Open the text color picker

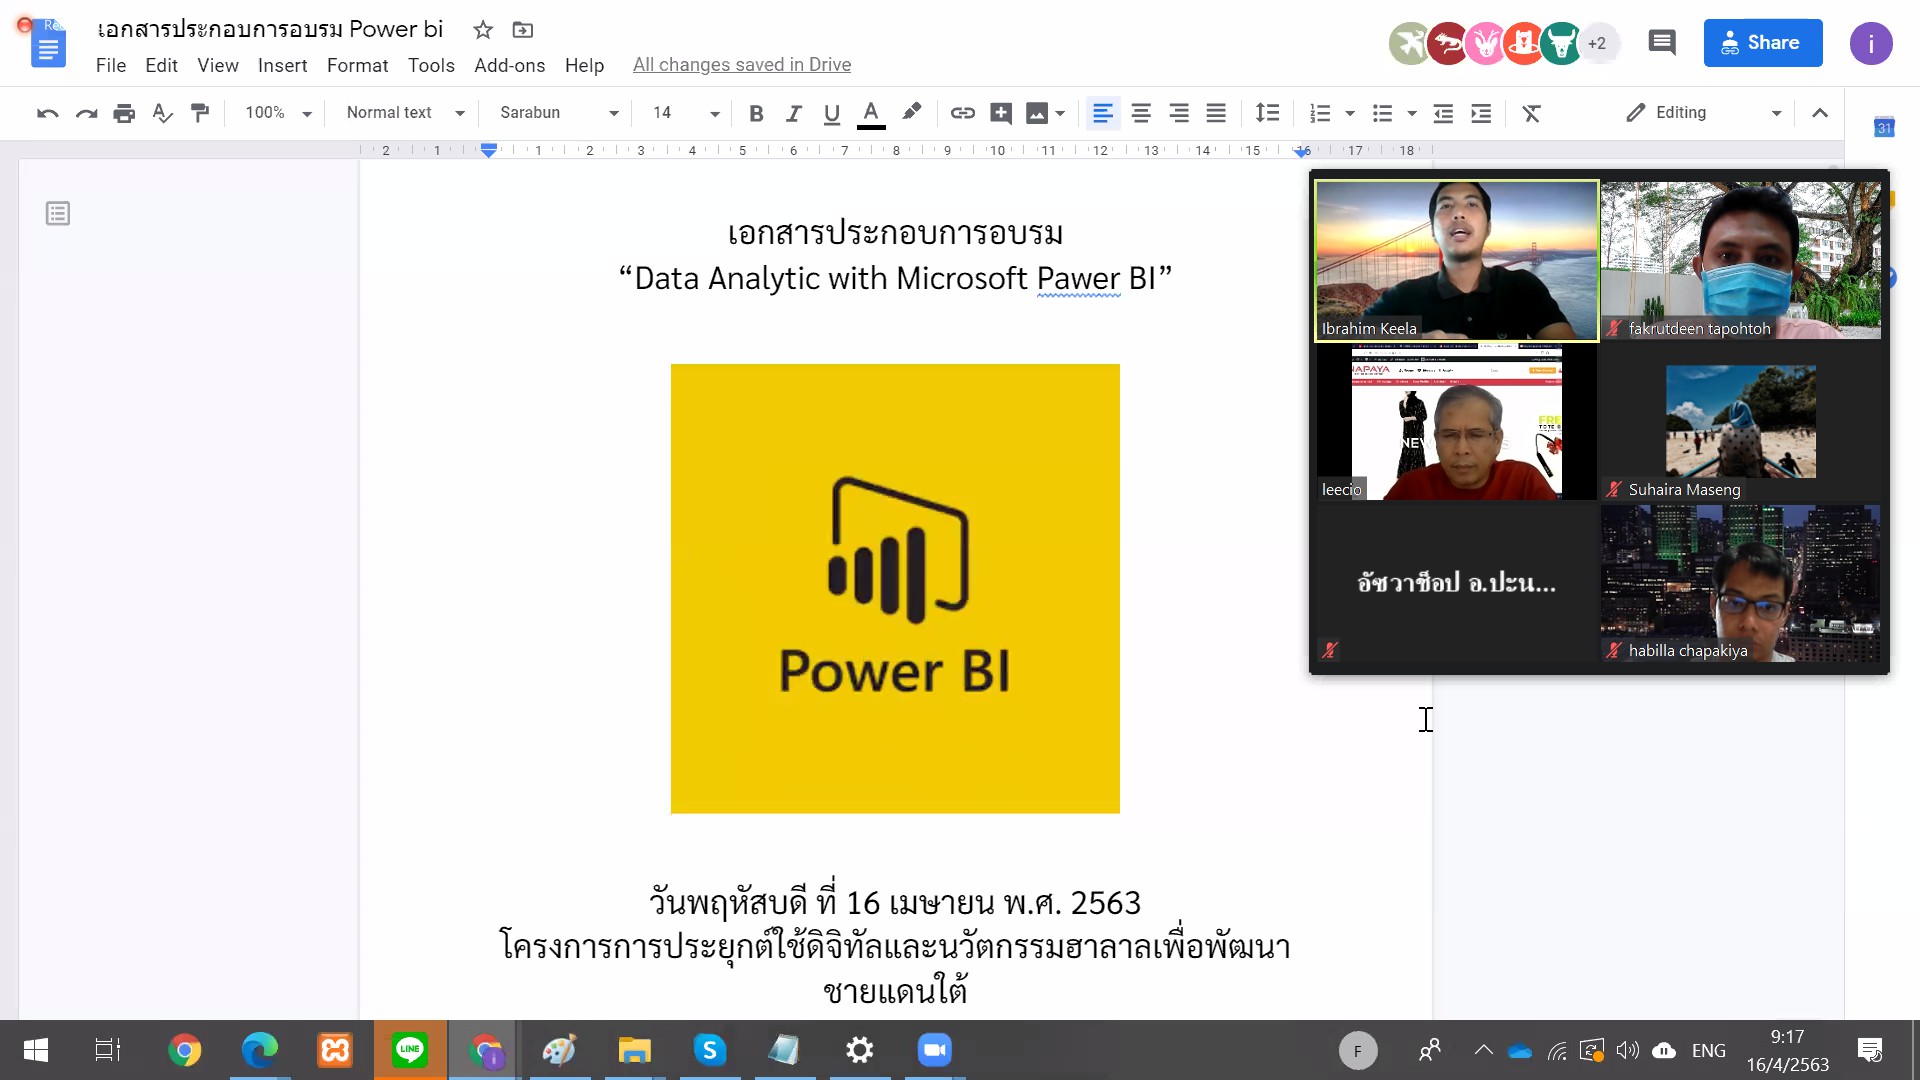[871, 113]
